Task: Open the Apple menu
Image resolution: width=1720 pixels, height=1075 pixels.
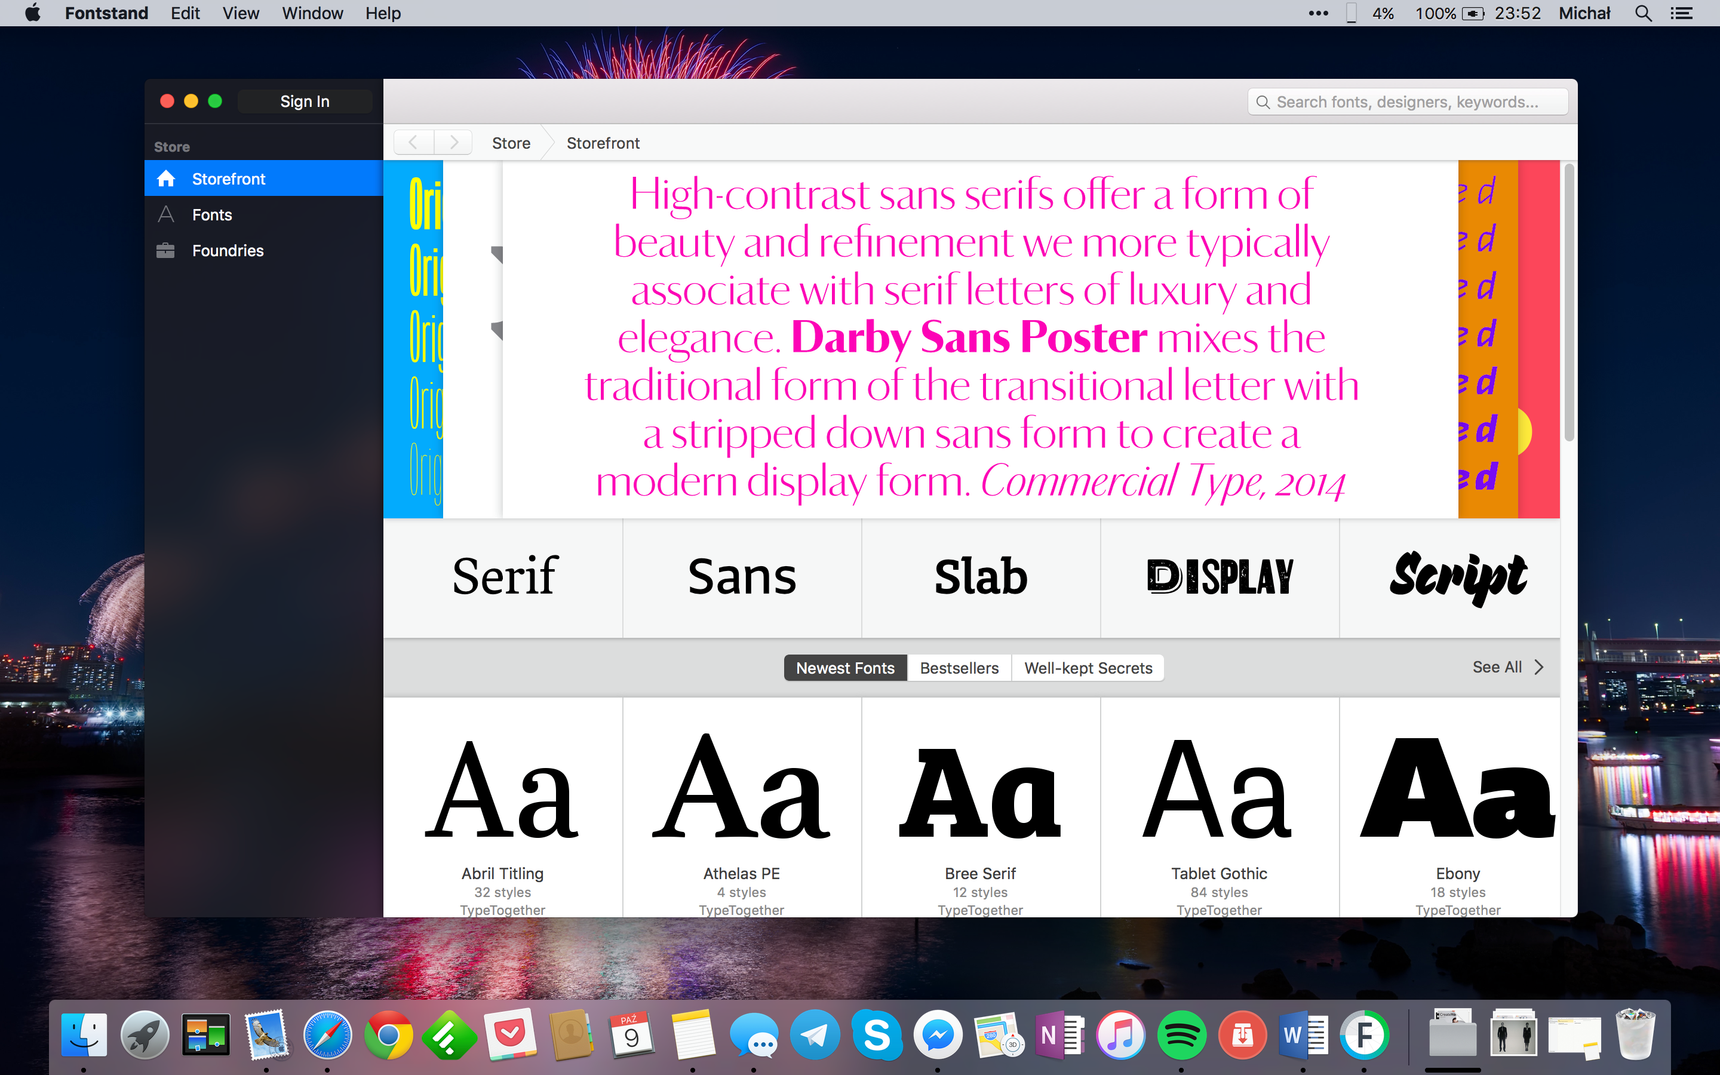Action: tap(33, 13)
